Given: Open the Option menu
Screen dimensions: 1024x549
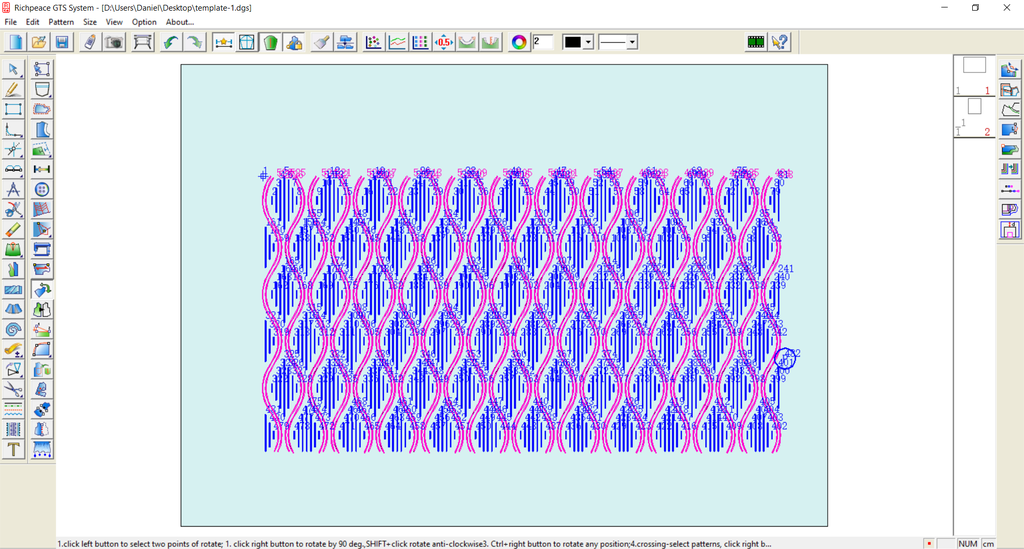Looking at the screenshot, I should click(144, 21).
